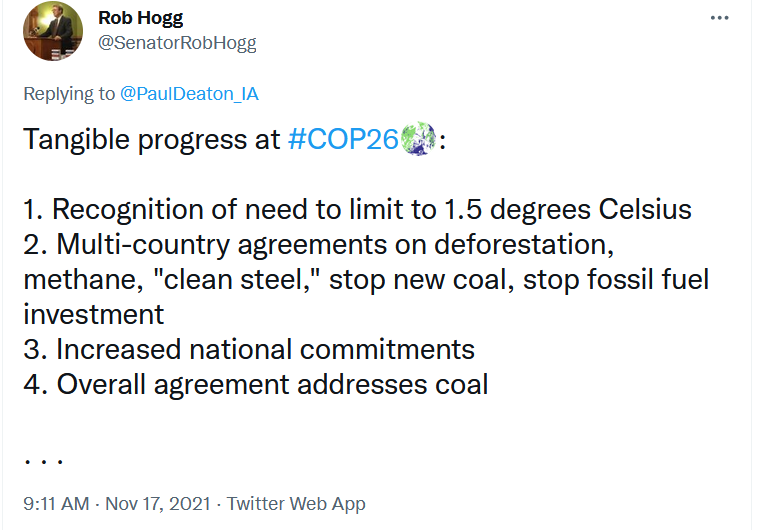Open the Twitter Web App source link
782x530 pixels.
coord(296,504)
